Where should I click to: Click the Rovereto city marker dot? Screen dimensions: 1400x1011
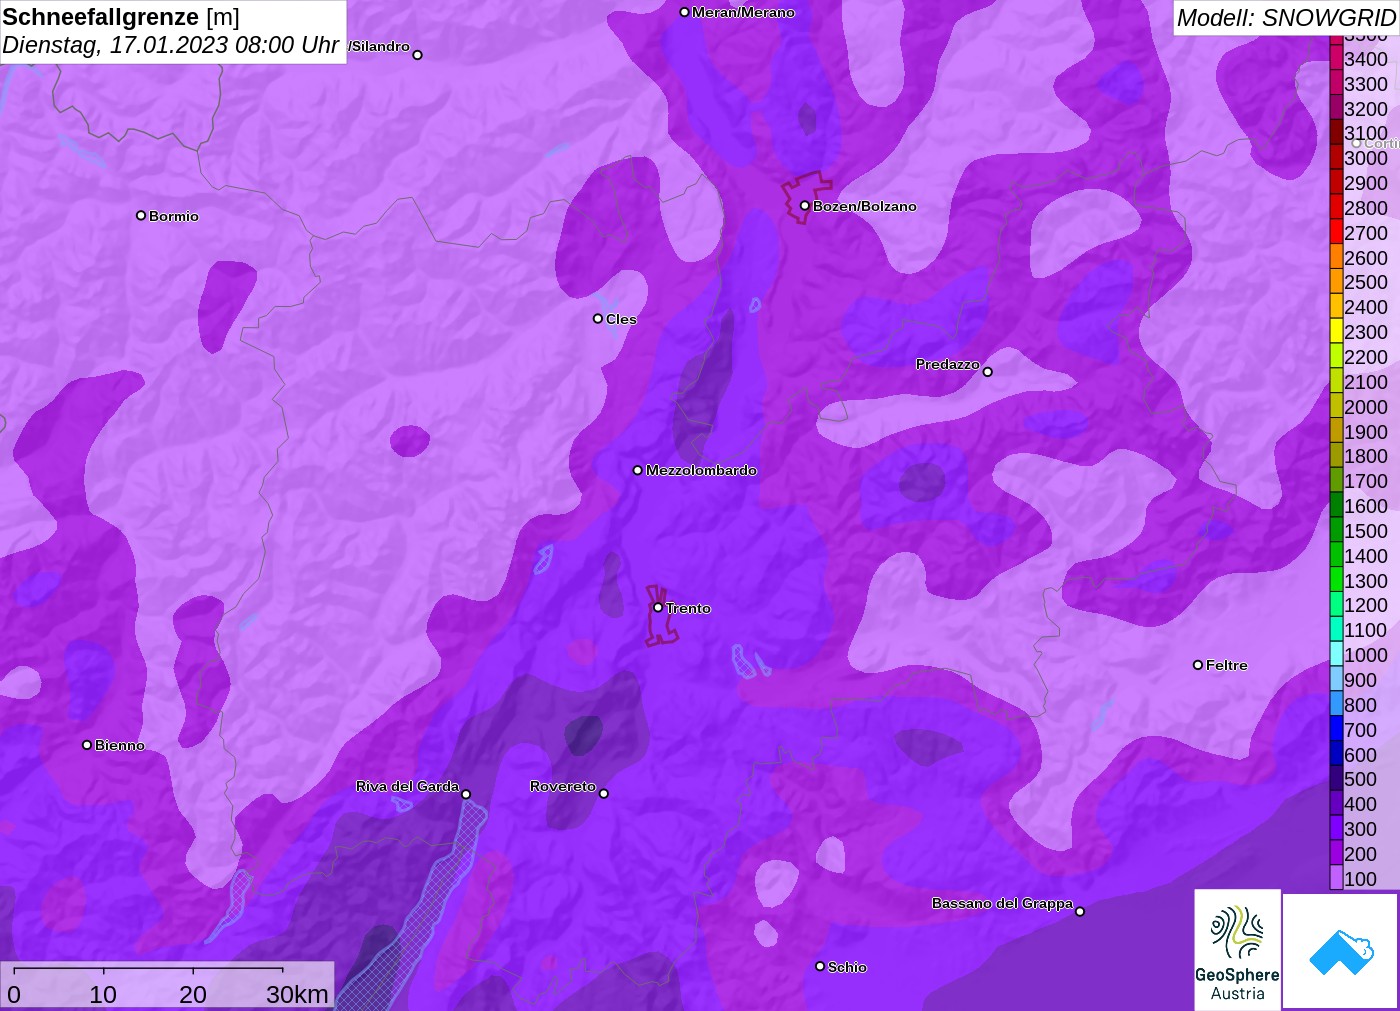point(604,794)
